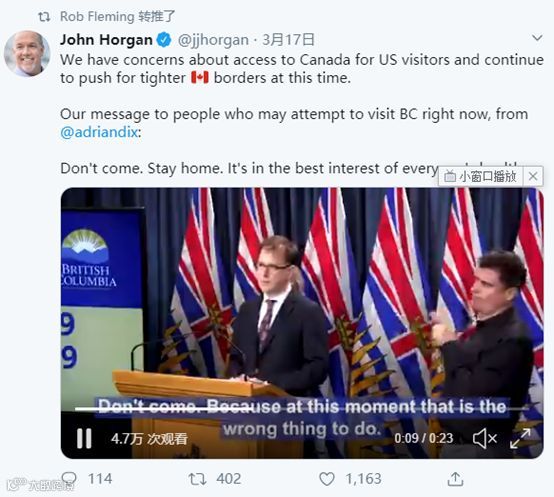
Task: Click the retweet icon next to Rob Fleming
Action: click(x=45, y=17)
